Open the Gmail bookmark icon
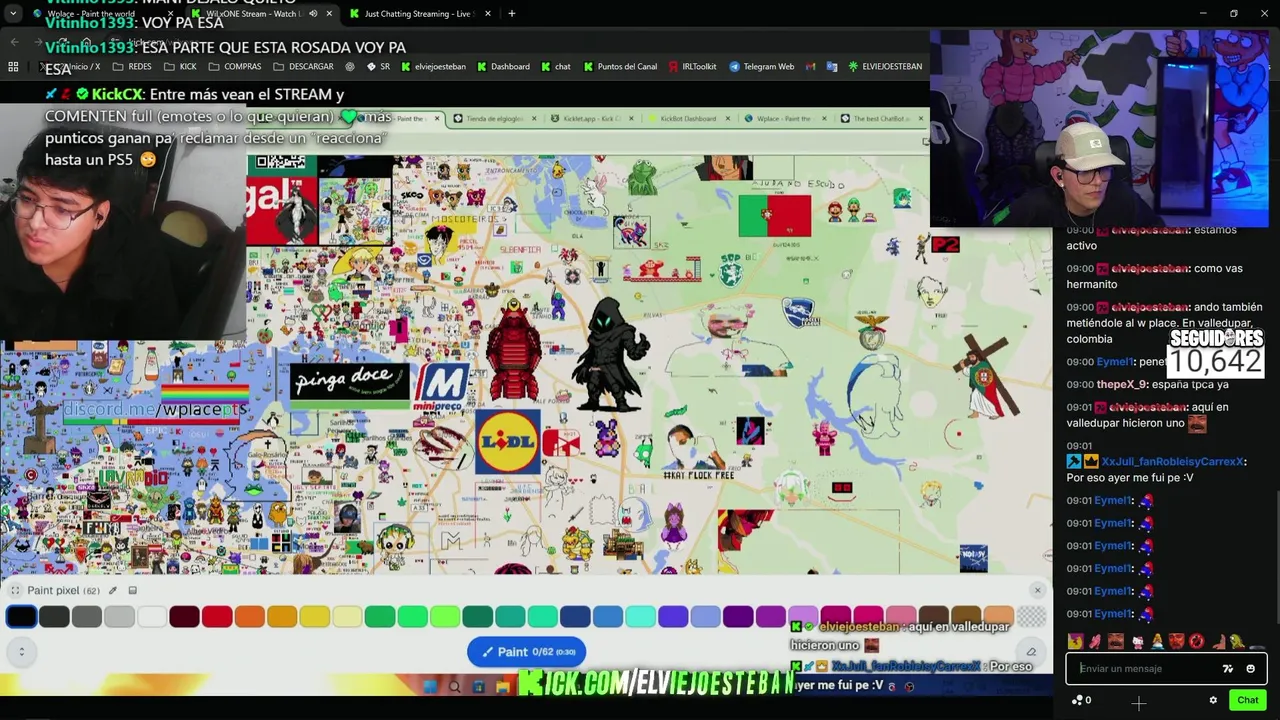 [812, 67]
